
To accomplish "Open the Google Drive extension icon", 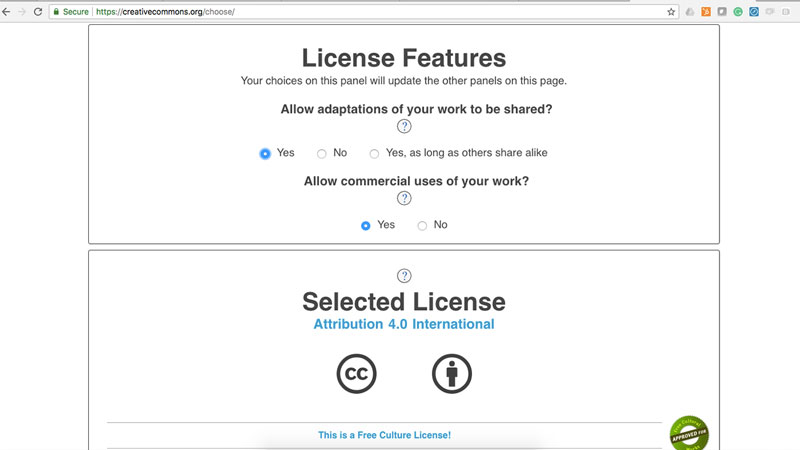I will click(x=690, y=12).
